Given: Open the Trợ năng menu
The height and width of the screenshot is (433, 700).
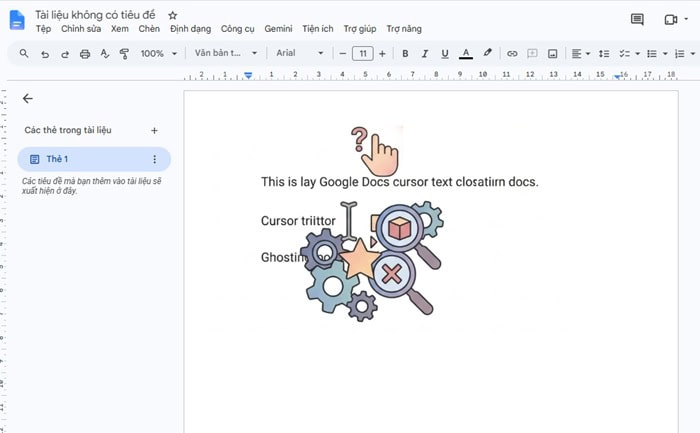Looking at the screenshot, I should [x=404, y=29].
